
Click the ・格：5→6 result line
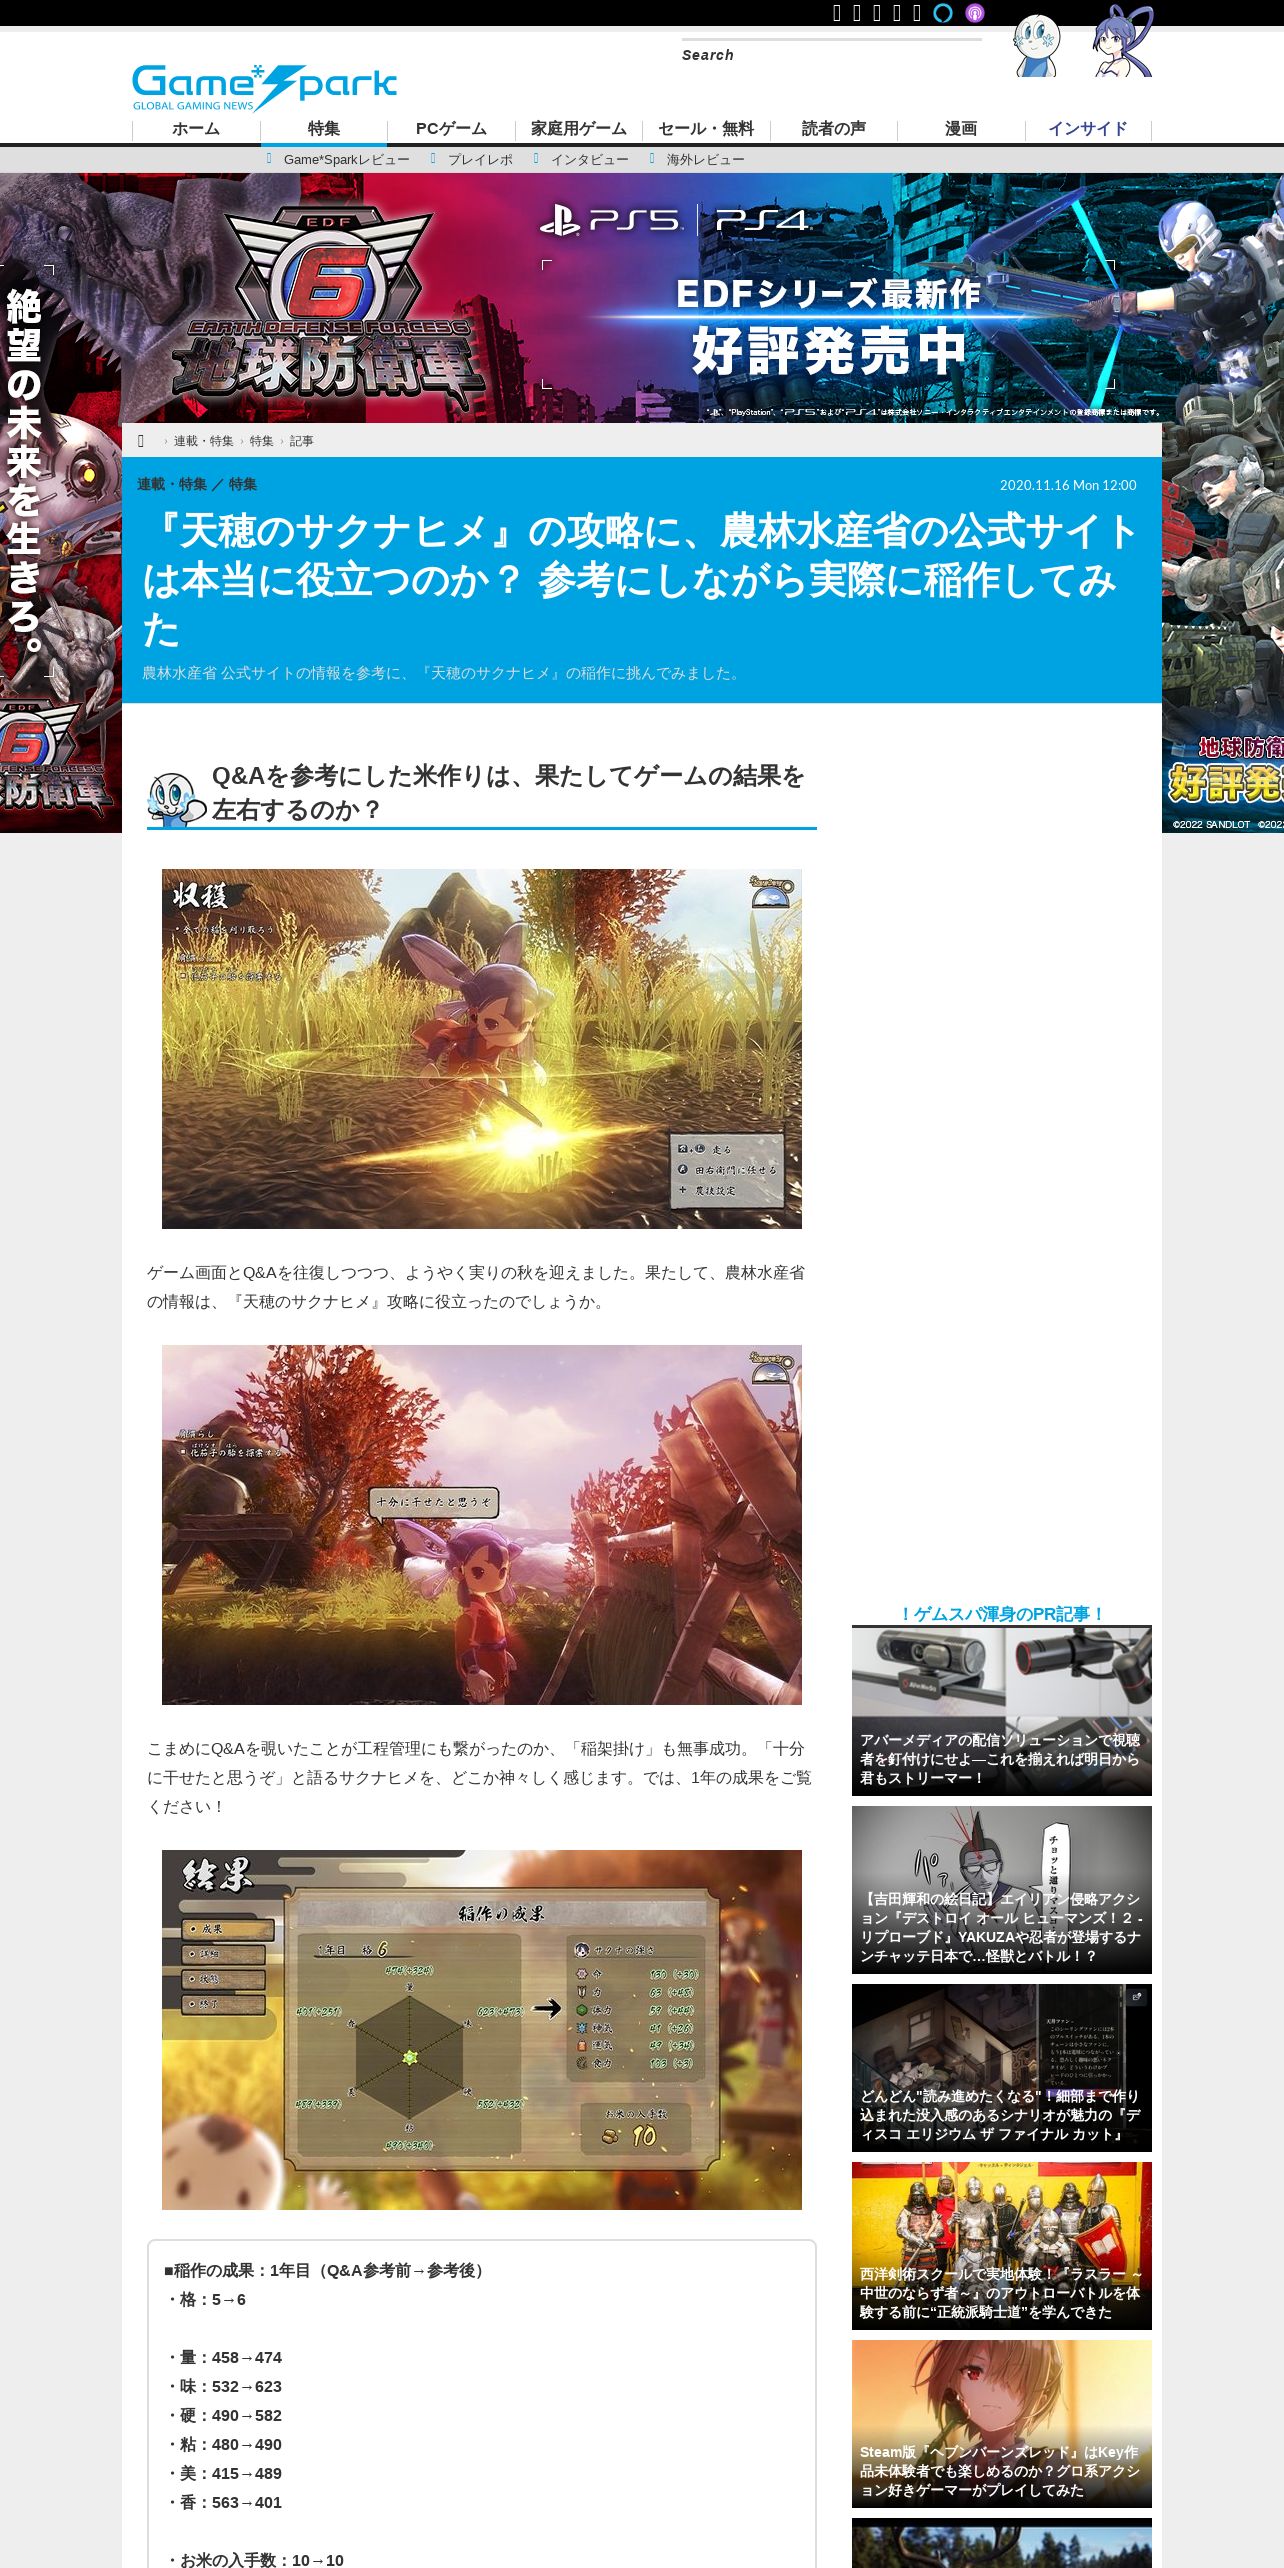[207, 2299]
